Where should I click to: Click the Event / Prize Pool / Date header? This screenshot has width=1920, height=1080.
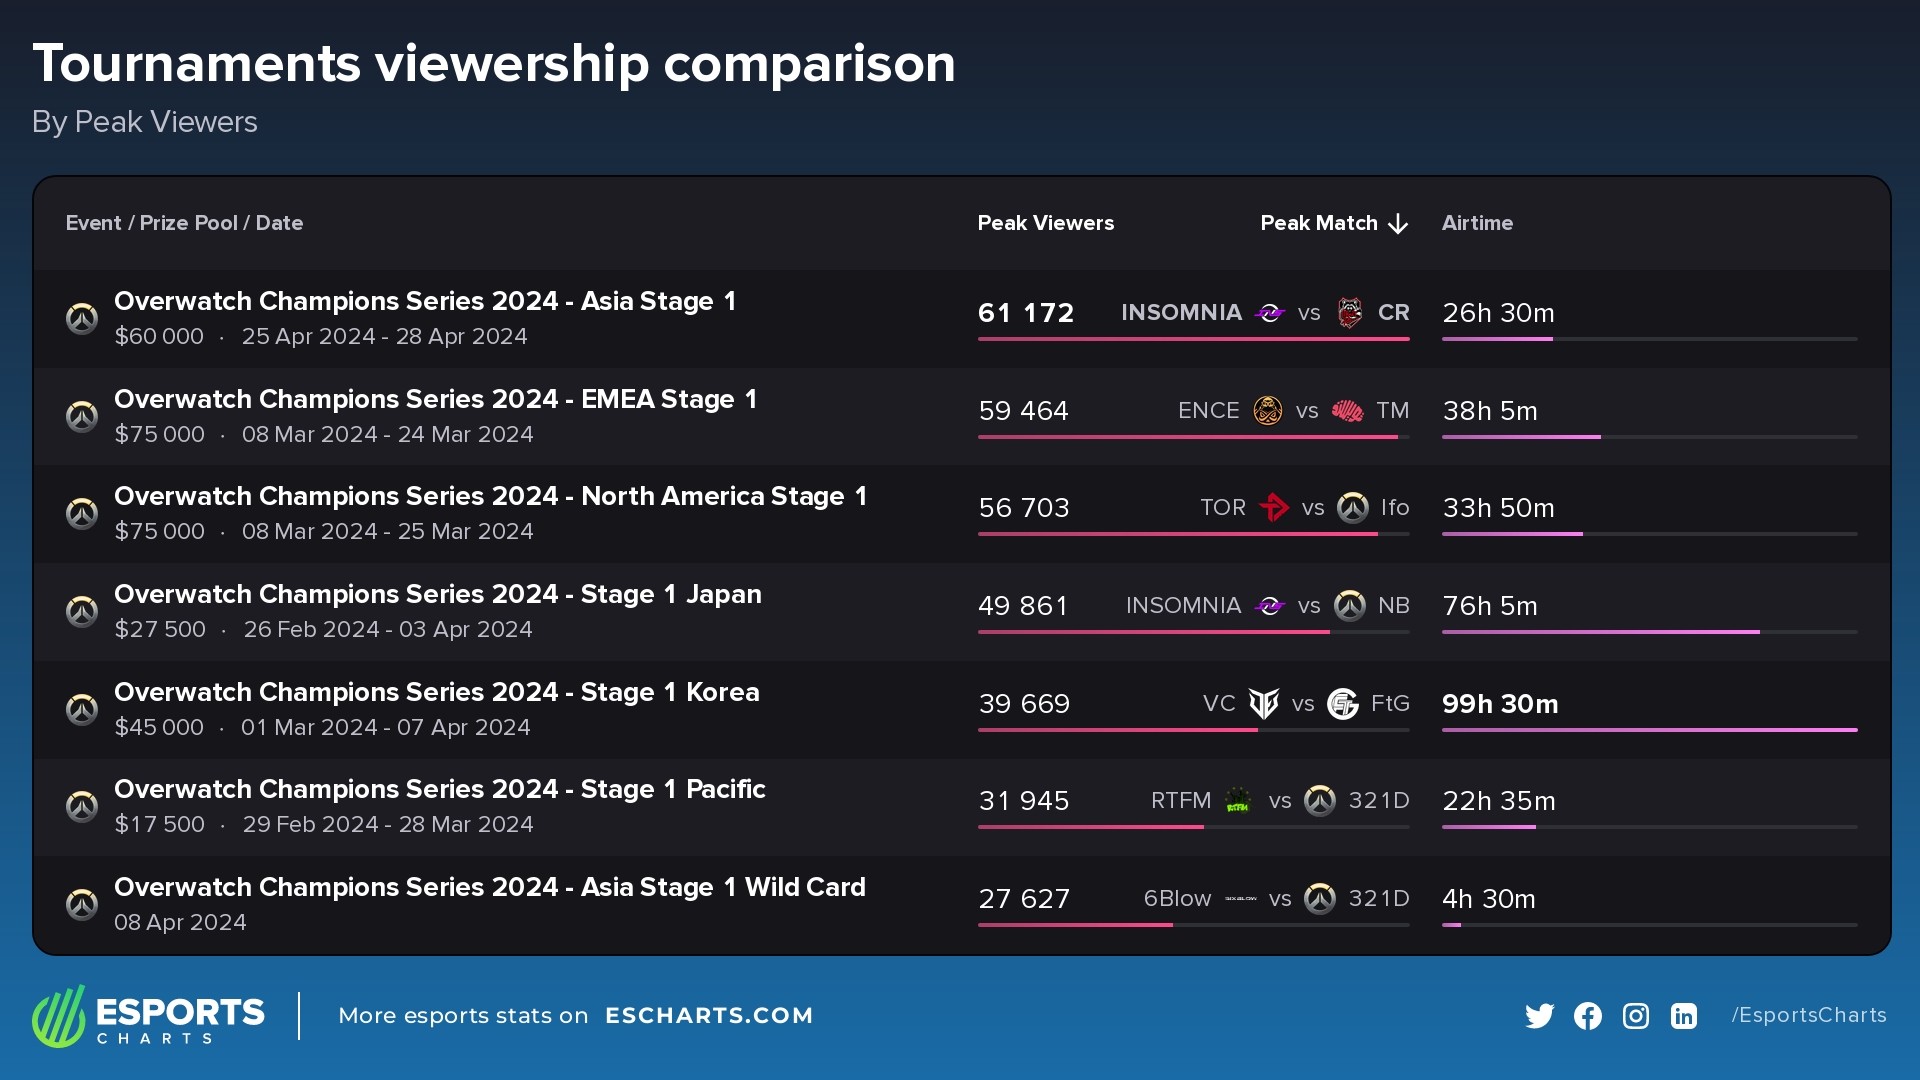185,224
